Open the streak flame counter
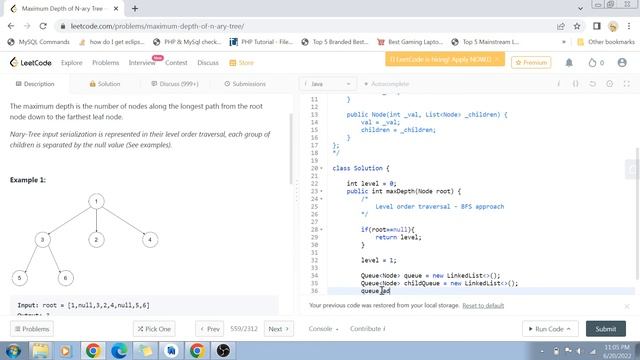The height and width of the screenshot is (360, 640). [x=596, y=62]
